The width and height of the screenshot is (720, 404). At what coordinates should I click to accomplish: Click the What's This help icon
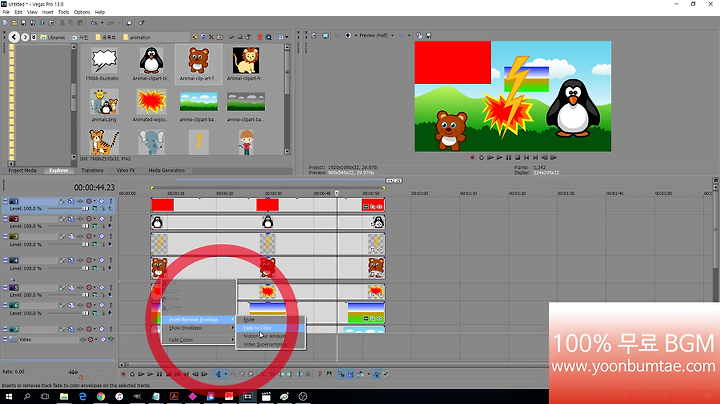click(141, 22)
